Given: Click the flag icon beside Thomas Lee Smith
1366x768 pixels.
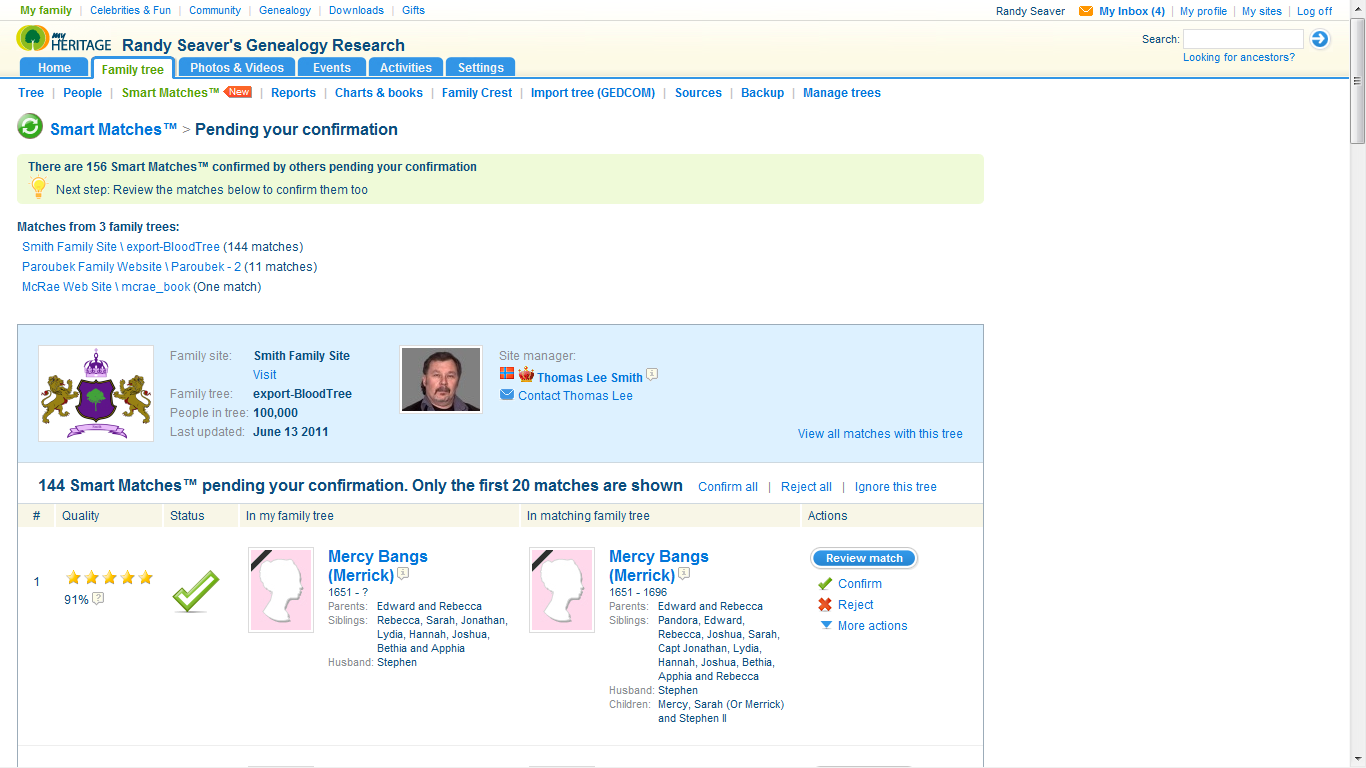Looking at the screenshot, I should [507, 374].
